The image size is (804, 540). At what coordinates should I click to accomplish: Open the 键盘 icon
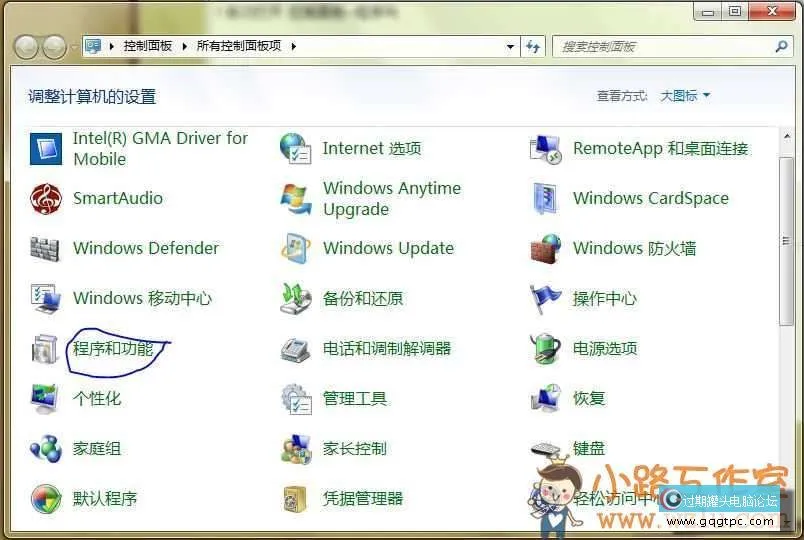(x=546, y=449)
